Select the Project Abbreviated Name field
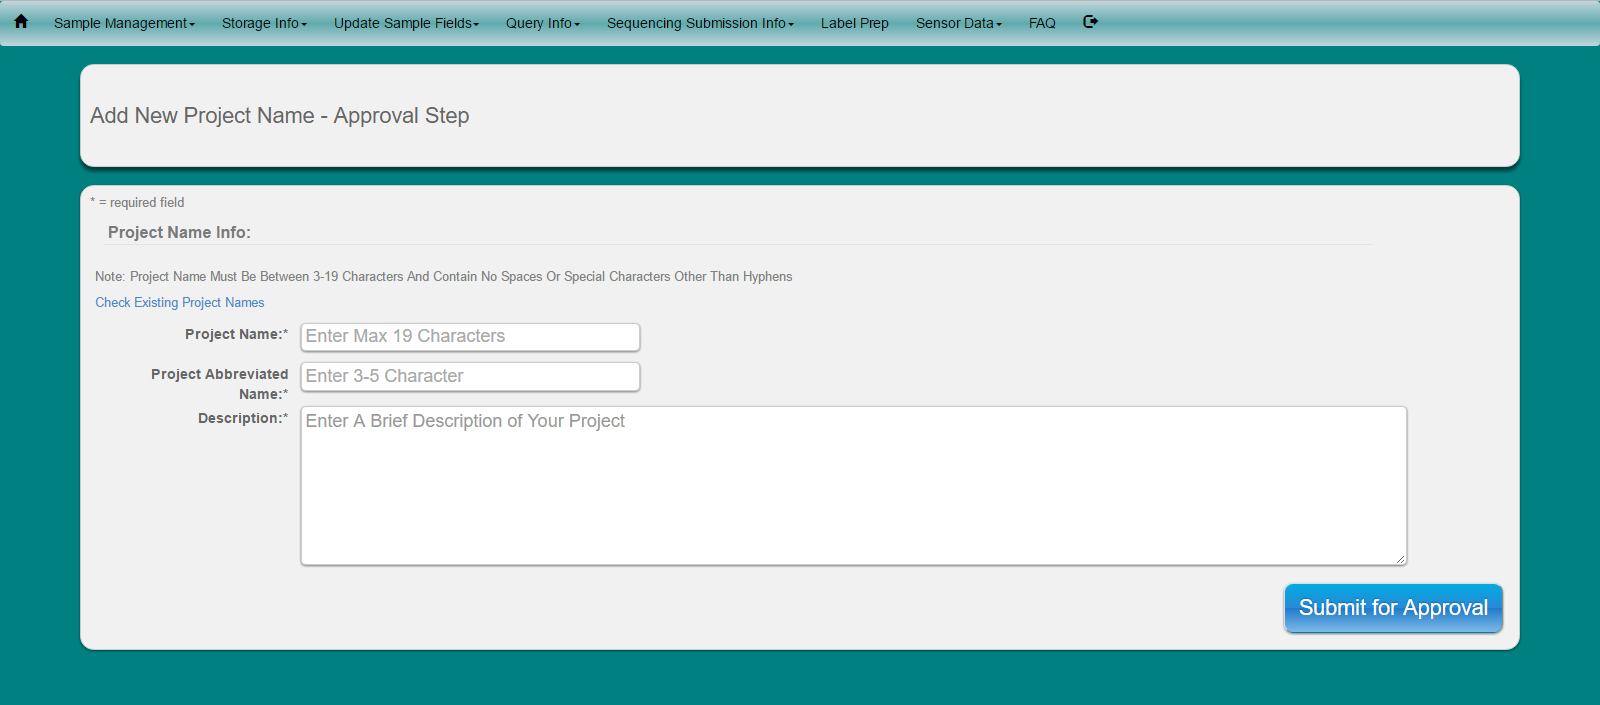The height and width of the screenshot is (705, 1600). [x=470, y=377]
